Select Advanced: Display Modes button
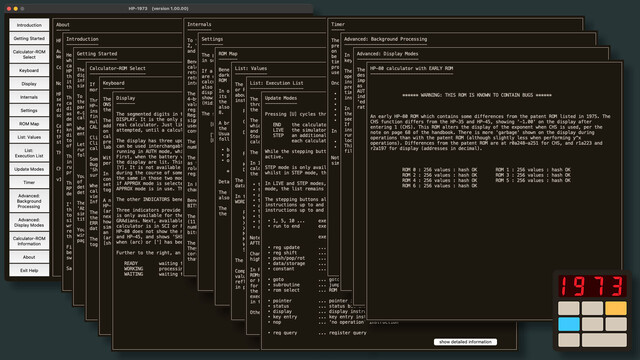The image size is (640, 360). [x=29, y=222]
